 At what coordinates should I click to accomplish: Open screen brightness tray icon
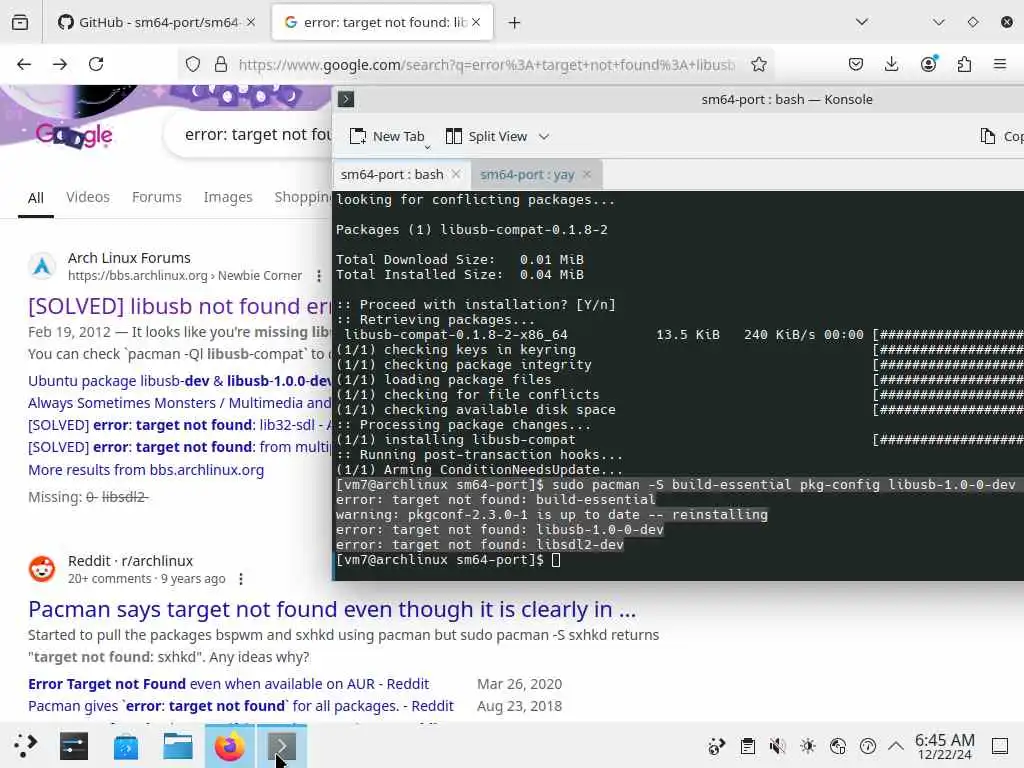(808, 746)
